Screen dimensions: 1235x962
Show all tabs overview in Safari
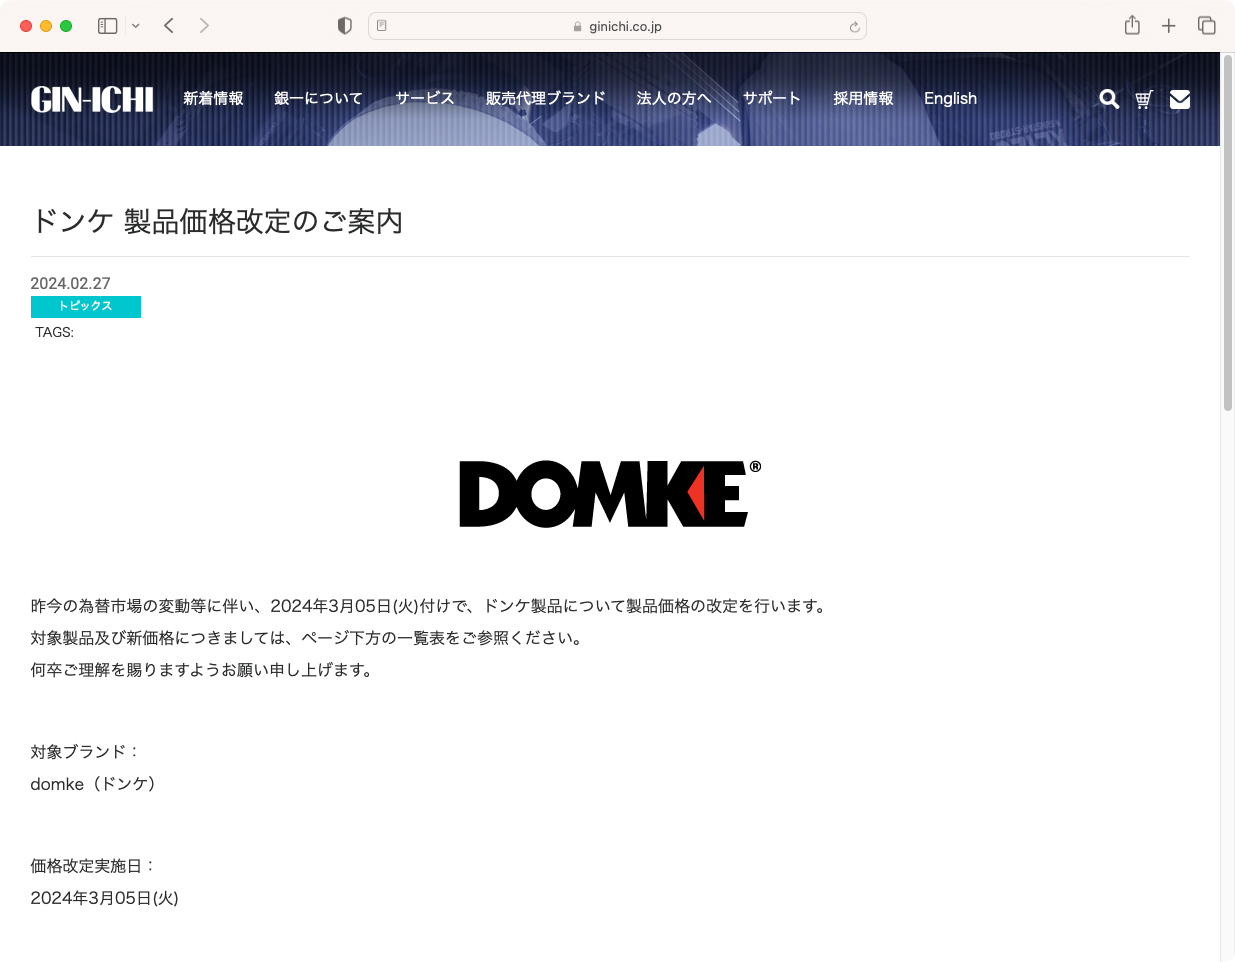coord(1207,25)
